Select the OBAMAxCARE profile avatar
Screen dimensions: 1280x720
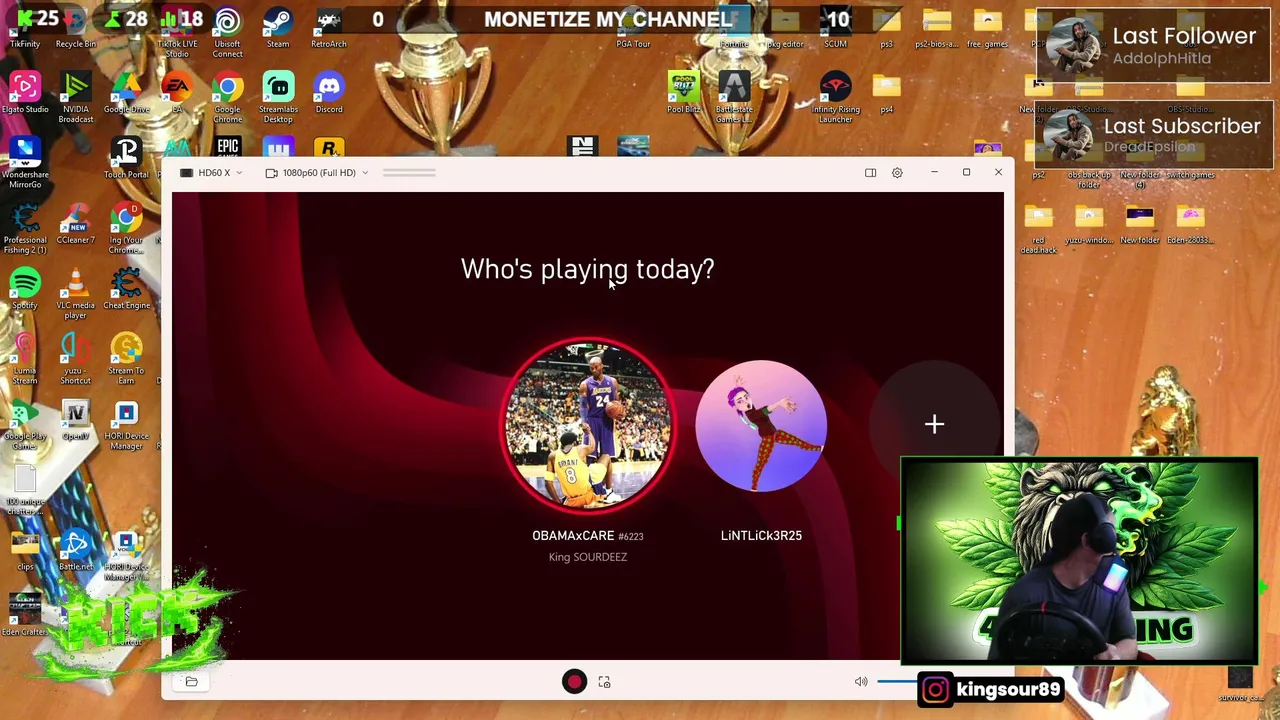588,425
